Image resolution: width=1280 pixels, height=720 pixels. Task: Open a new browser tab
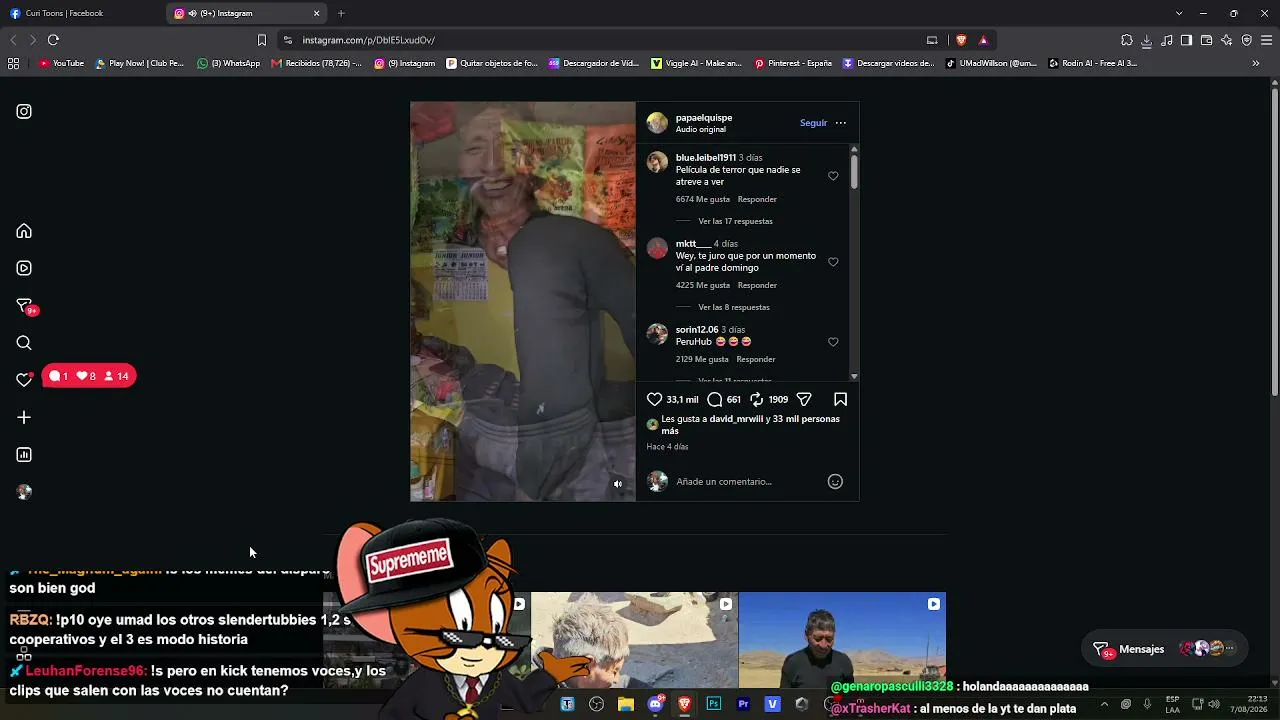tap(341, 13)
